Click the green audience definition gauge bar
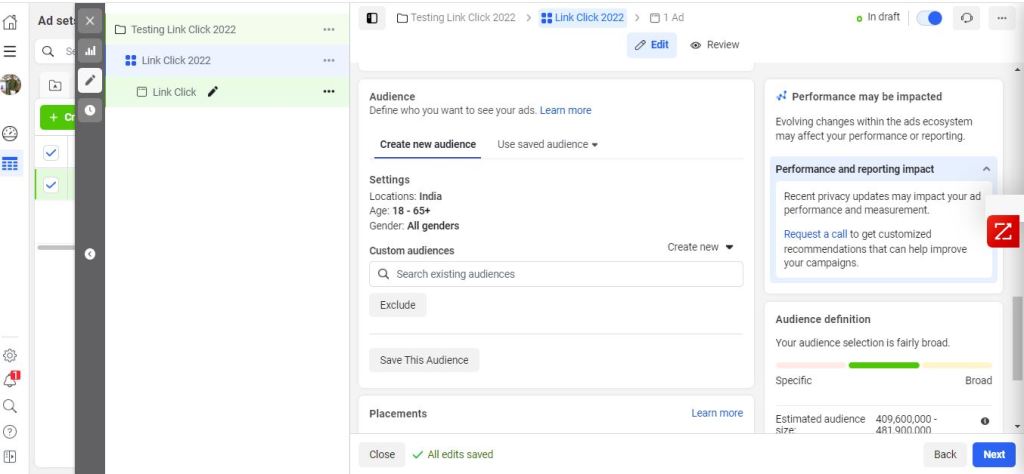The height and width of the screenshot is (474, 1024). pos(883,365)
